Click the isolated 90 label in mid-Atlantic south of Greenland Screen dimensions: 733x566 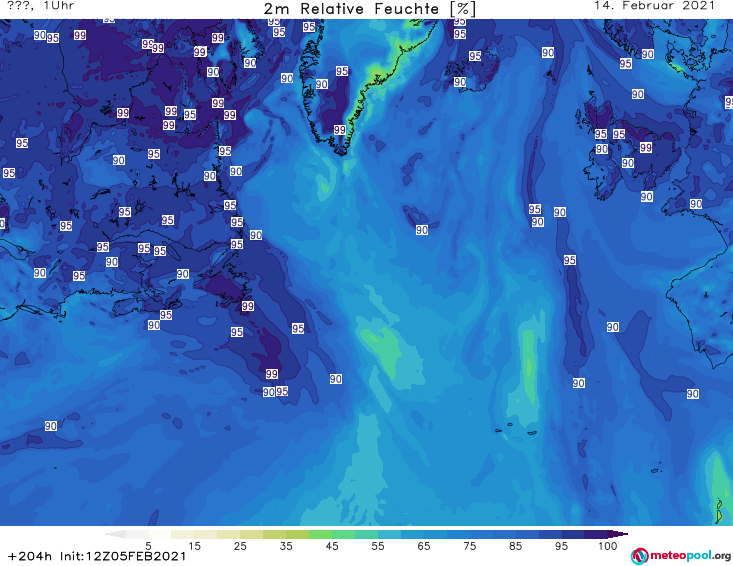(x=422, y=230)
